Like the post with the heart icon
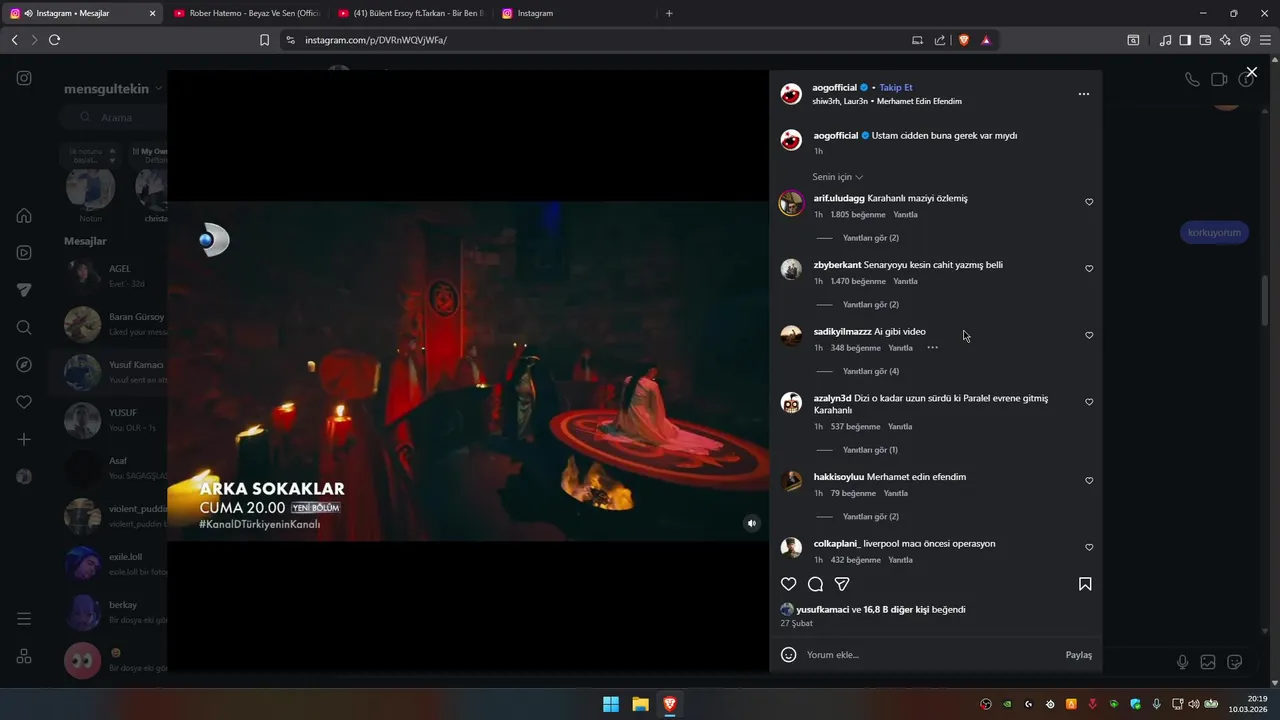The height and width of the screenshot is (720, 1280). 789,584
